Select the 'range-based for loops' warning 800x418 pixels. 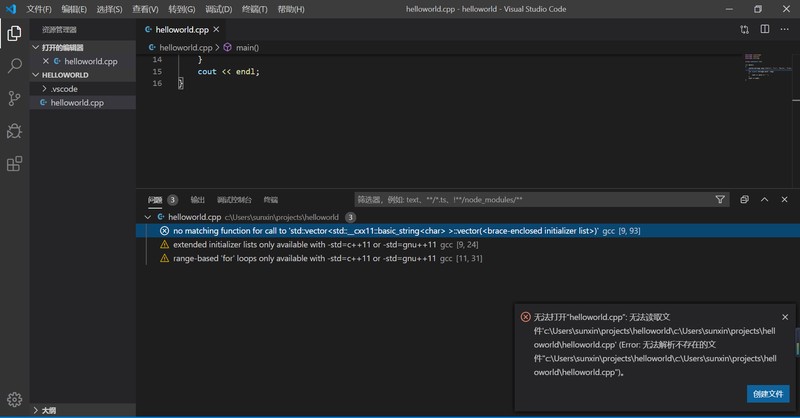[x=468, y=258]
